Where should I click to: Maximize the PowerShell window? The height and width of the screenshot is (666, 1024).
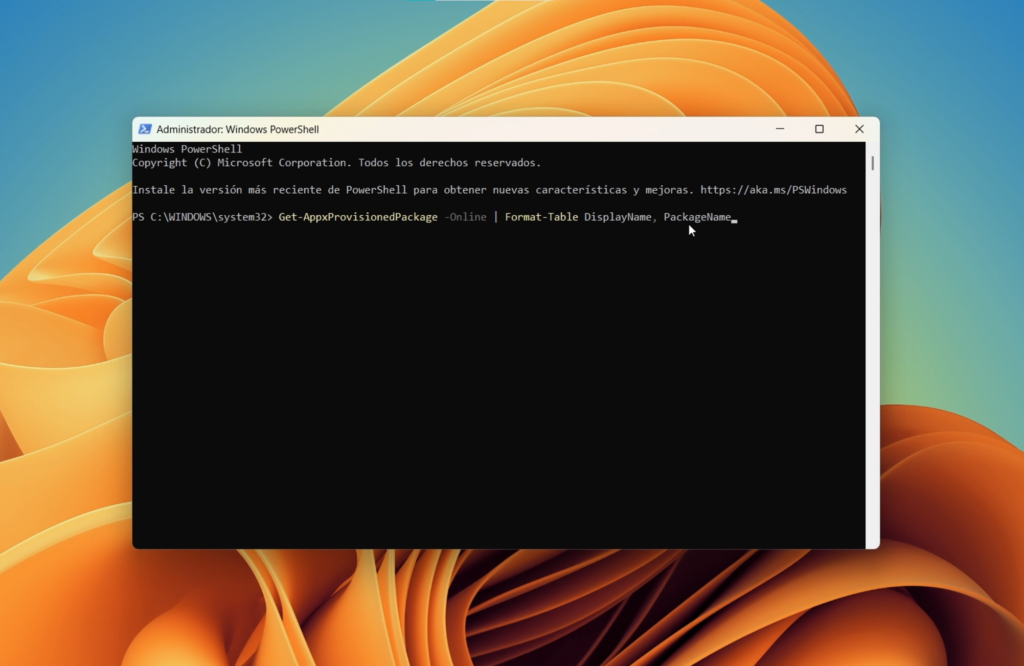pyautogui.click(x=819, y=129)
